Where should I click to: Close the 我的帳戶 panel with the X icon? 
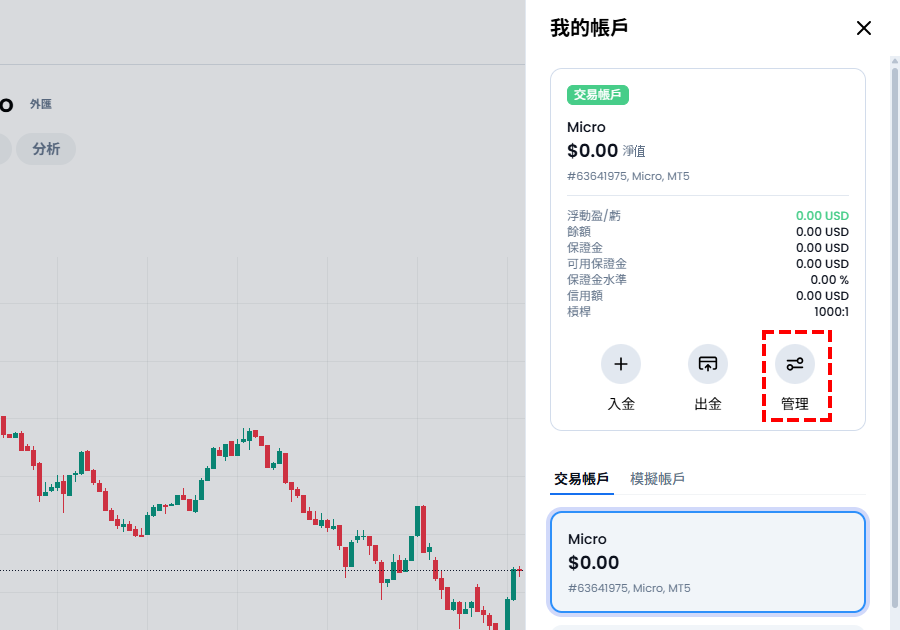tap(863, 28)
